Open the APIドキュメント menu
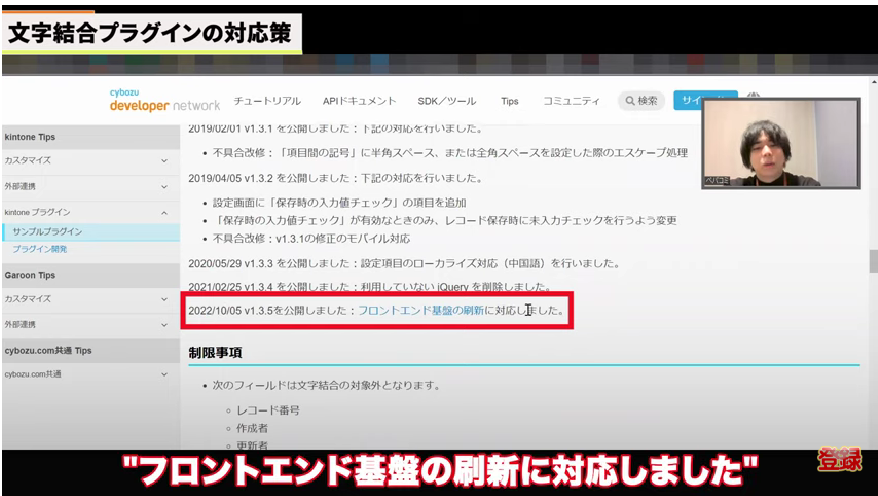 click(x=359, y=101)
